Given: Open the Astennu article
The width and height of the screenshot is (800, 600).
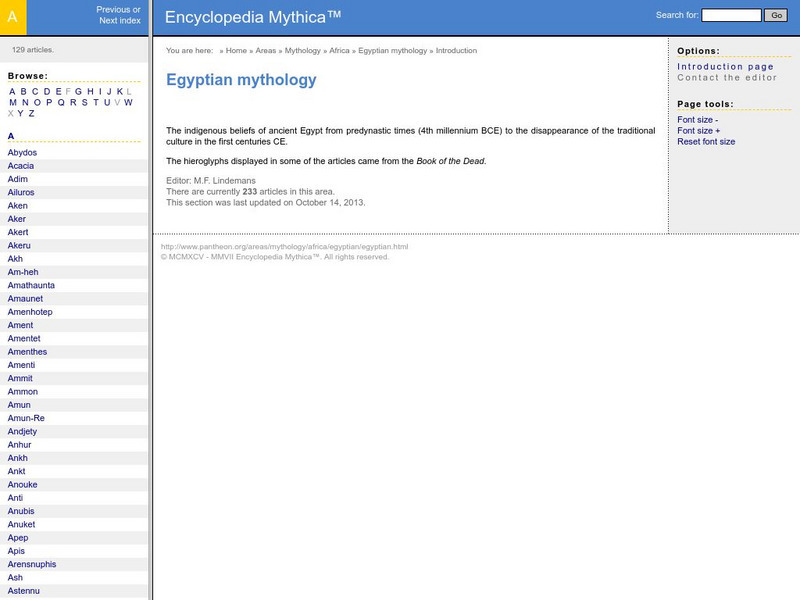Looking at the screenshot, I should [23, 590].
